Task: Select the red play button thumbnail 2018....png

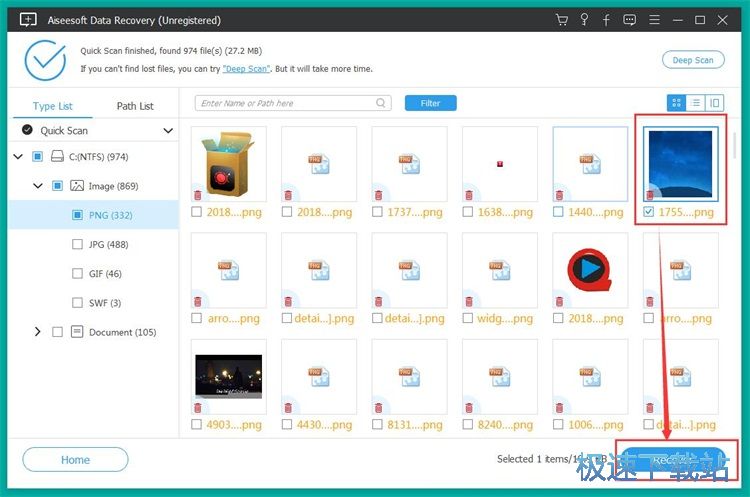Action: 590,270
